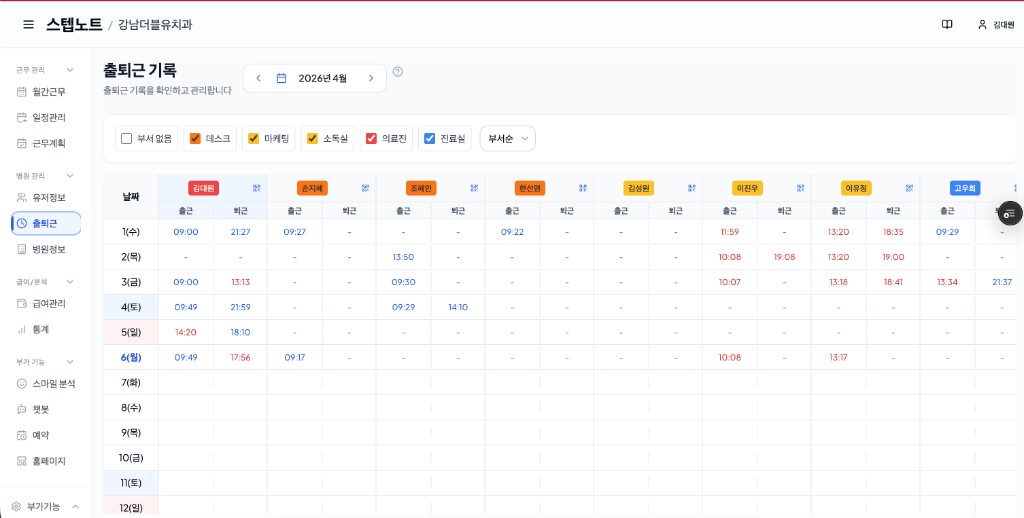Open the QR icon in 이유정 column header

pos(909,188)
